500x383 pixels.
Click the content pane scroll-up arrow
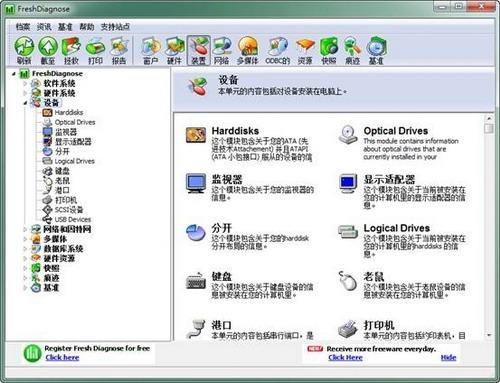(x=489, y=118)
